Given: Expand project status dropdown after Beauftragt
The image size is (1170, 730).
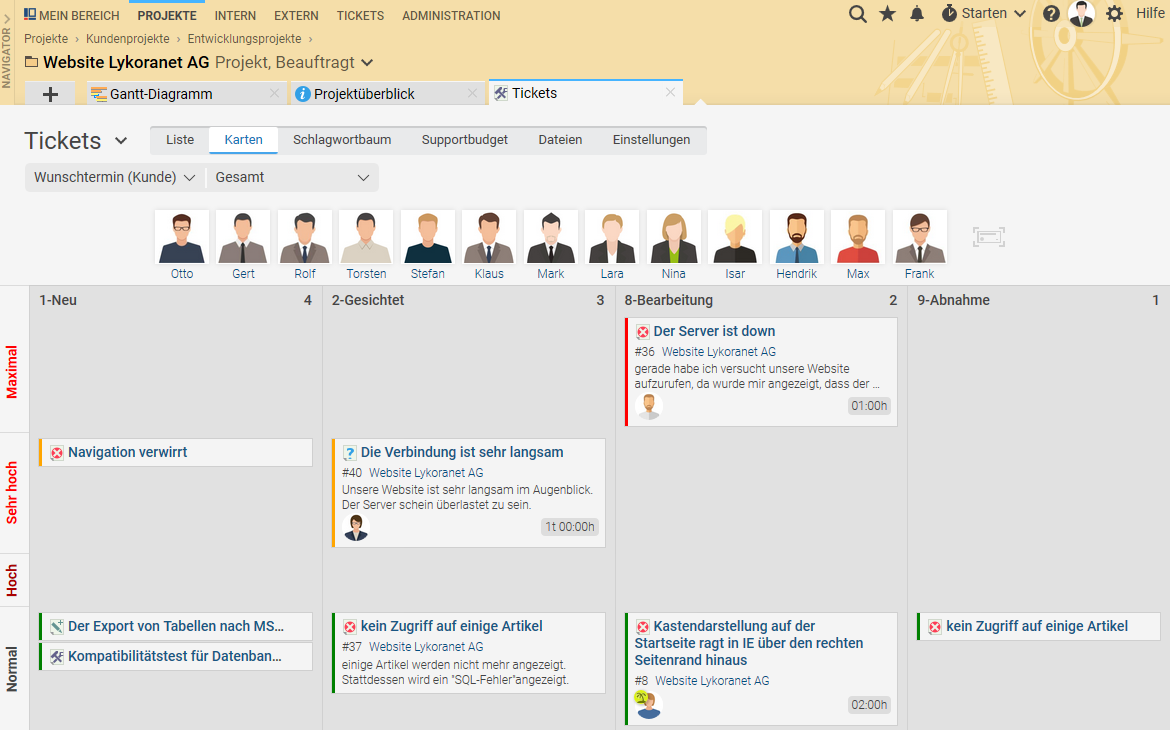Looking at the screenshot, I should [367, 63].
